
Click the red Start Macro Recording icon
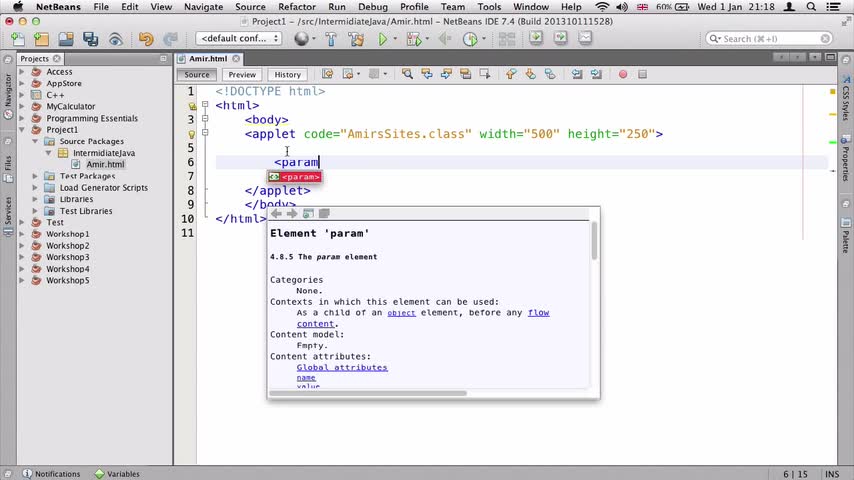pyautogui.click(x=623, y=74)
